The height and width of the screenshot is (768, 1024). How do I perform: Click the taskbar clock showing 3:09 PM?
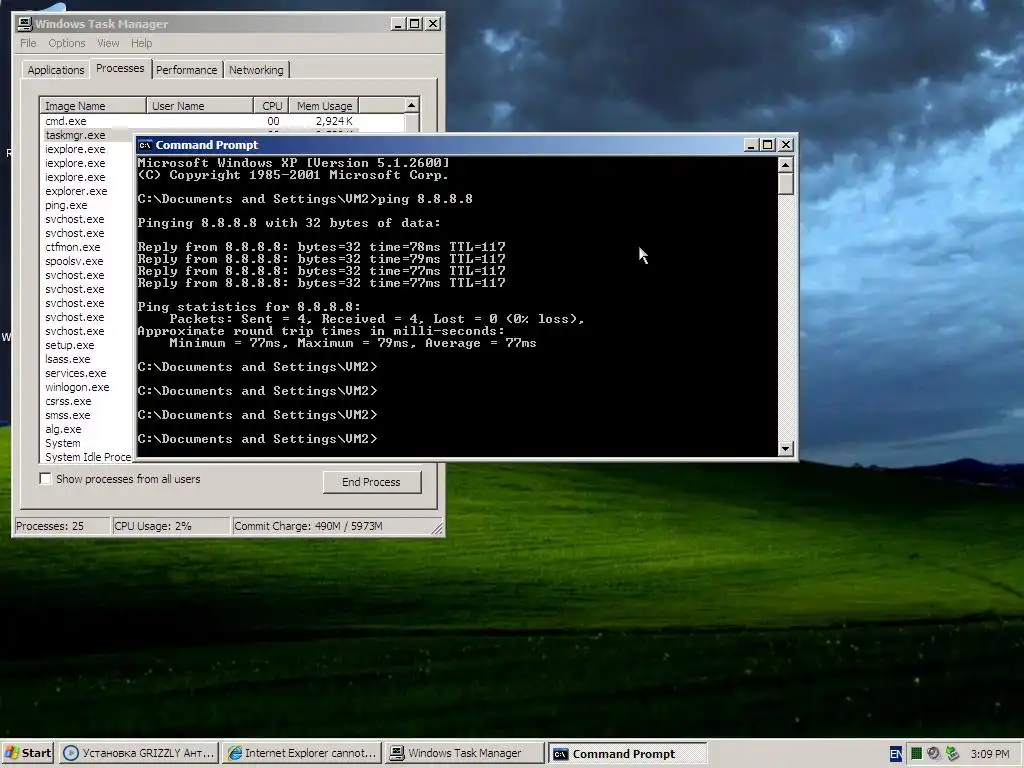[990, 754]
